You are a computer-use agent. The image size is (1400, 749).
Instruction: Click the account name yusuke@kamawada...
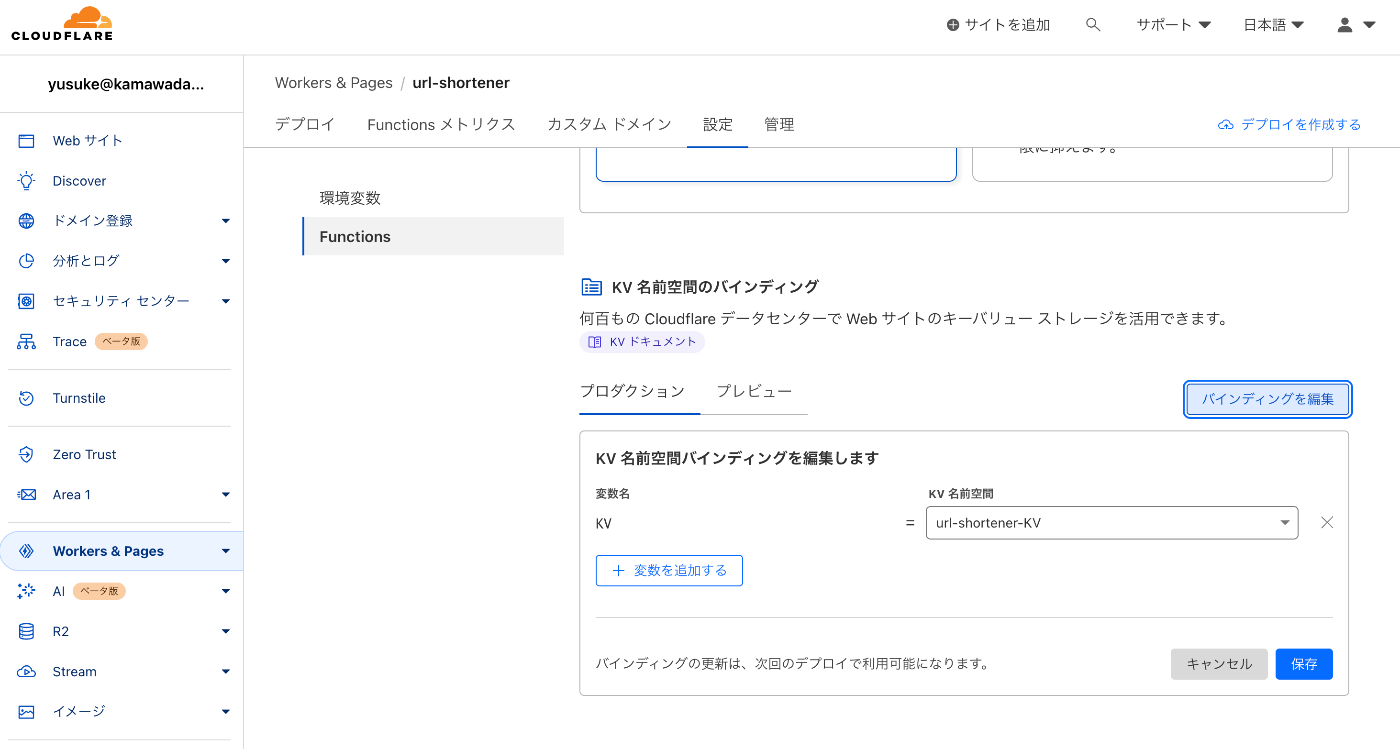[126, 85]
